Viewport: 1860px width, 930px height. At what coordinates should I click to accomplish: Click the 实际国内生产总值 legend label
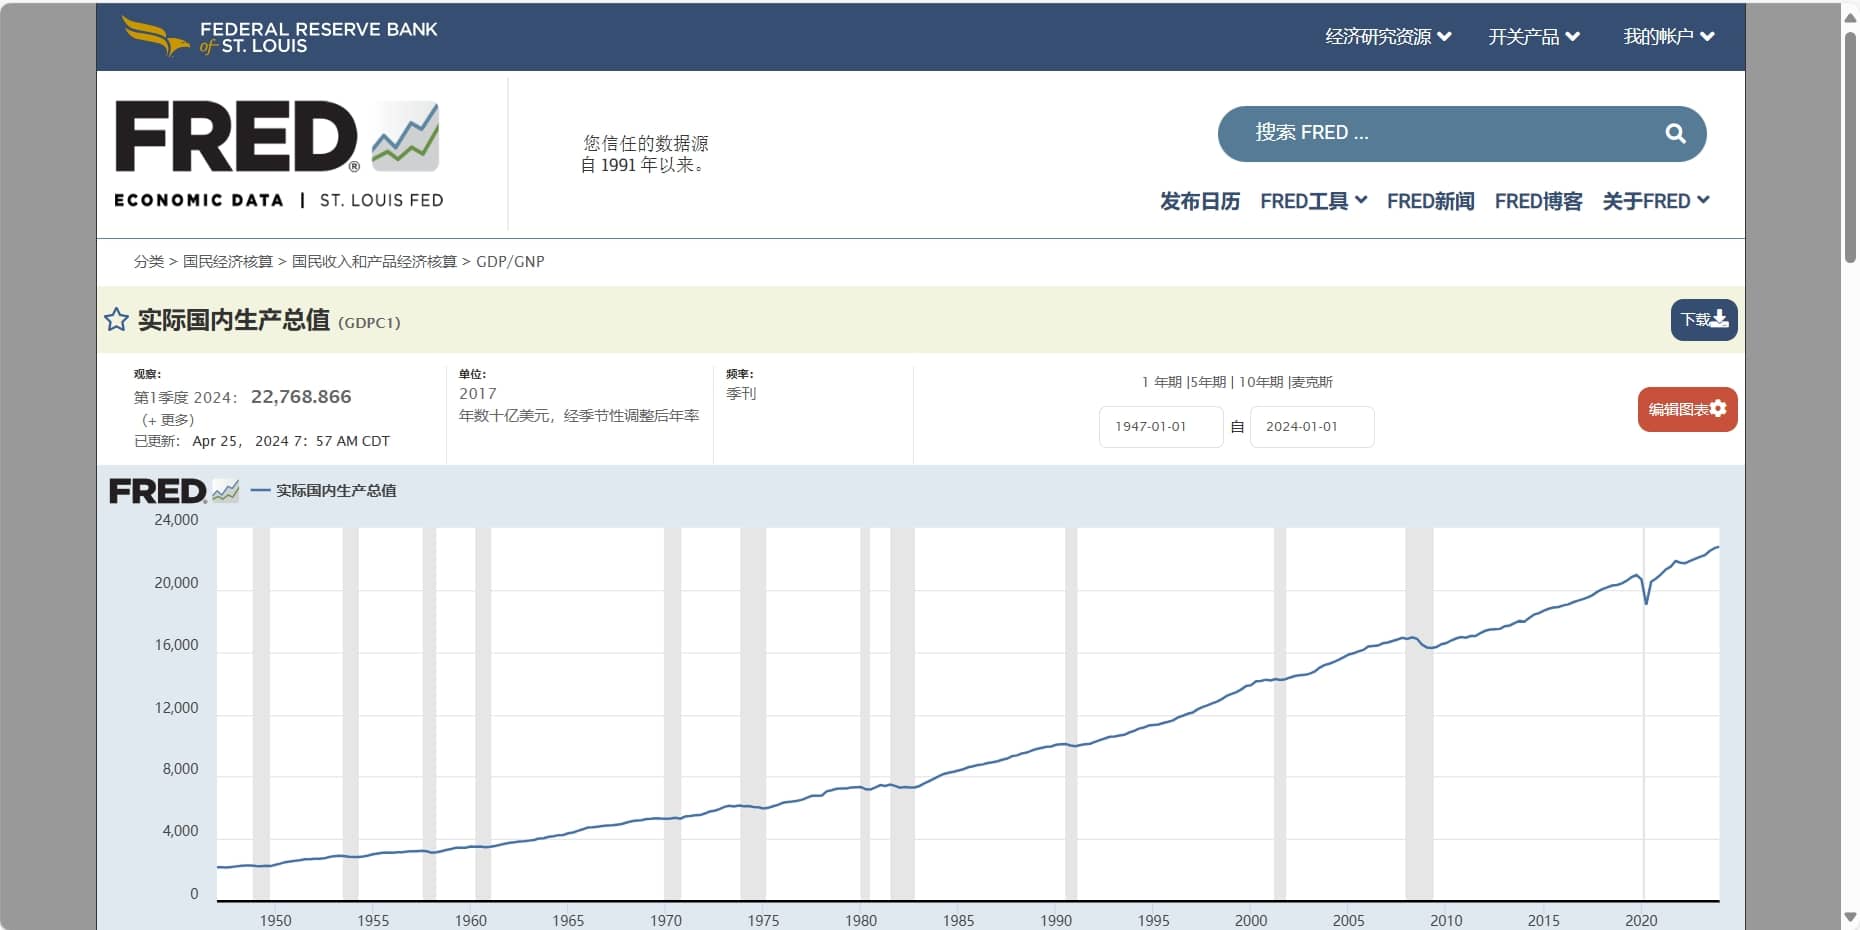click(336, 490)
